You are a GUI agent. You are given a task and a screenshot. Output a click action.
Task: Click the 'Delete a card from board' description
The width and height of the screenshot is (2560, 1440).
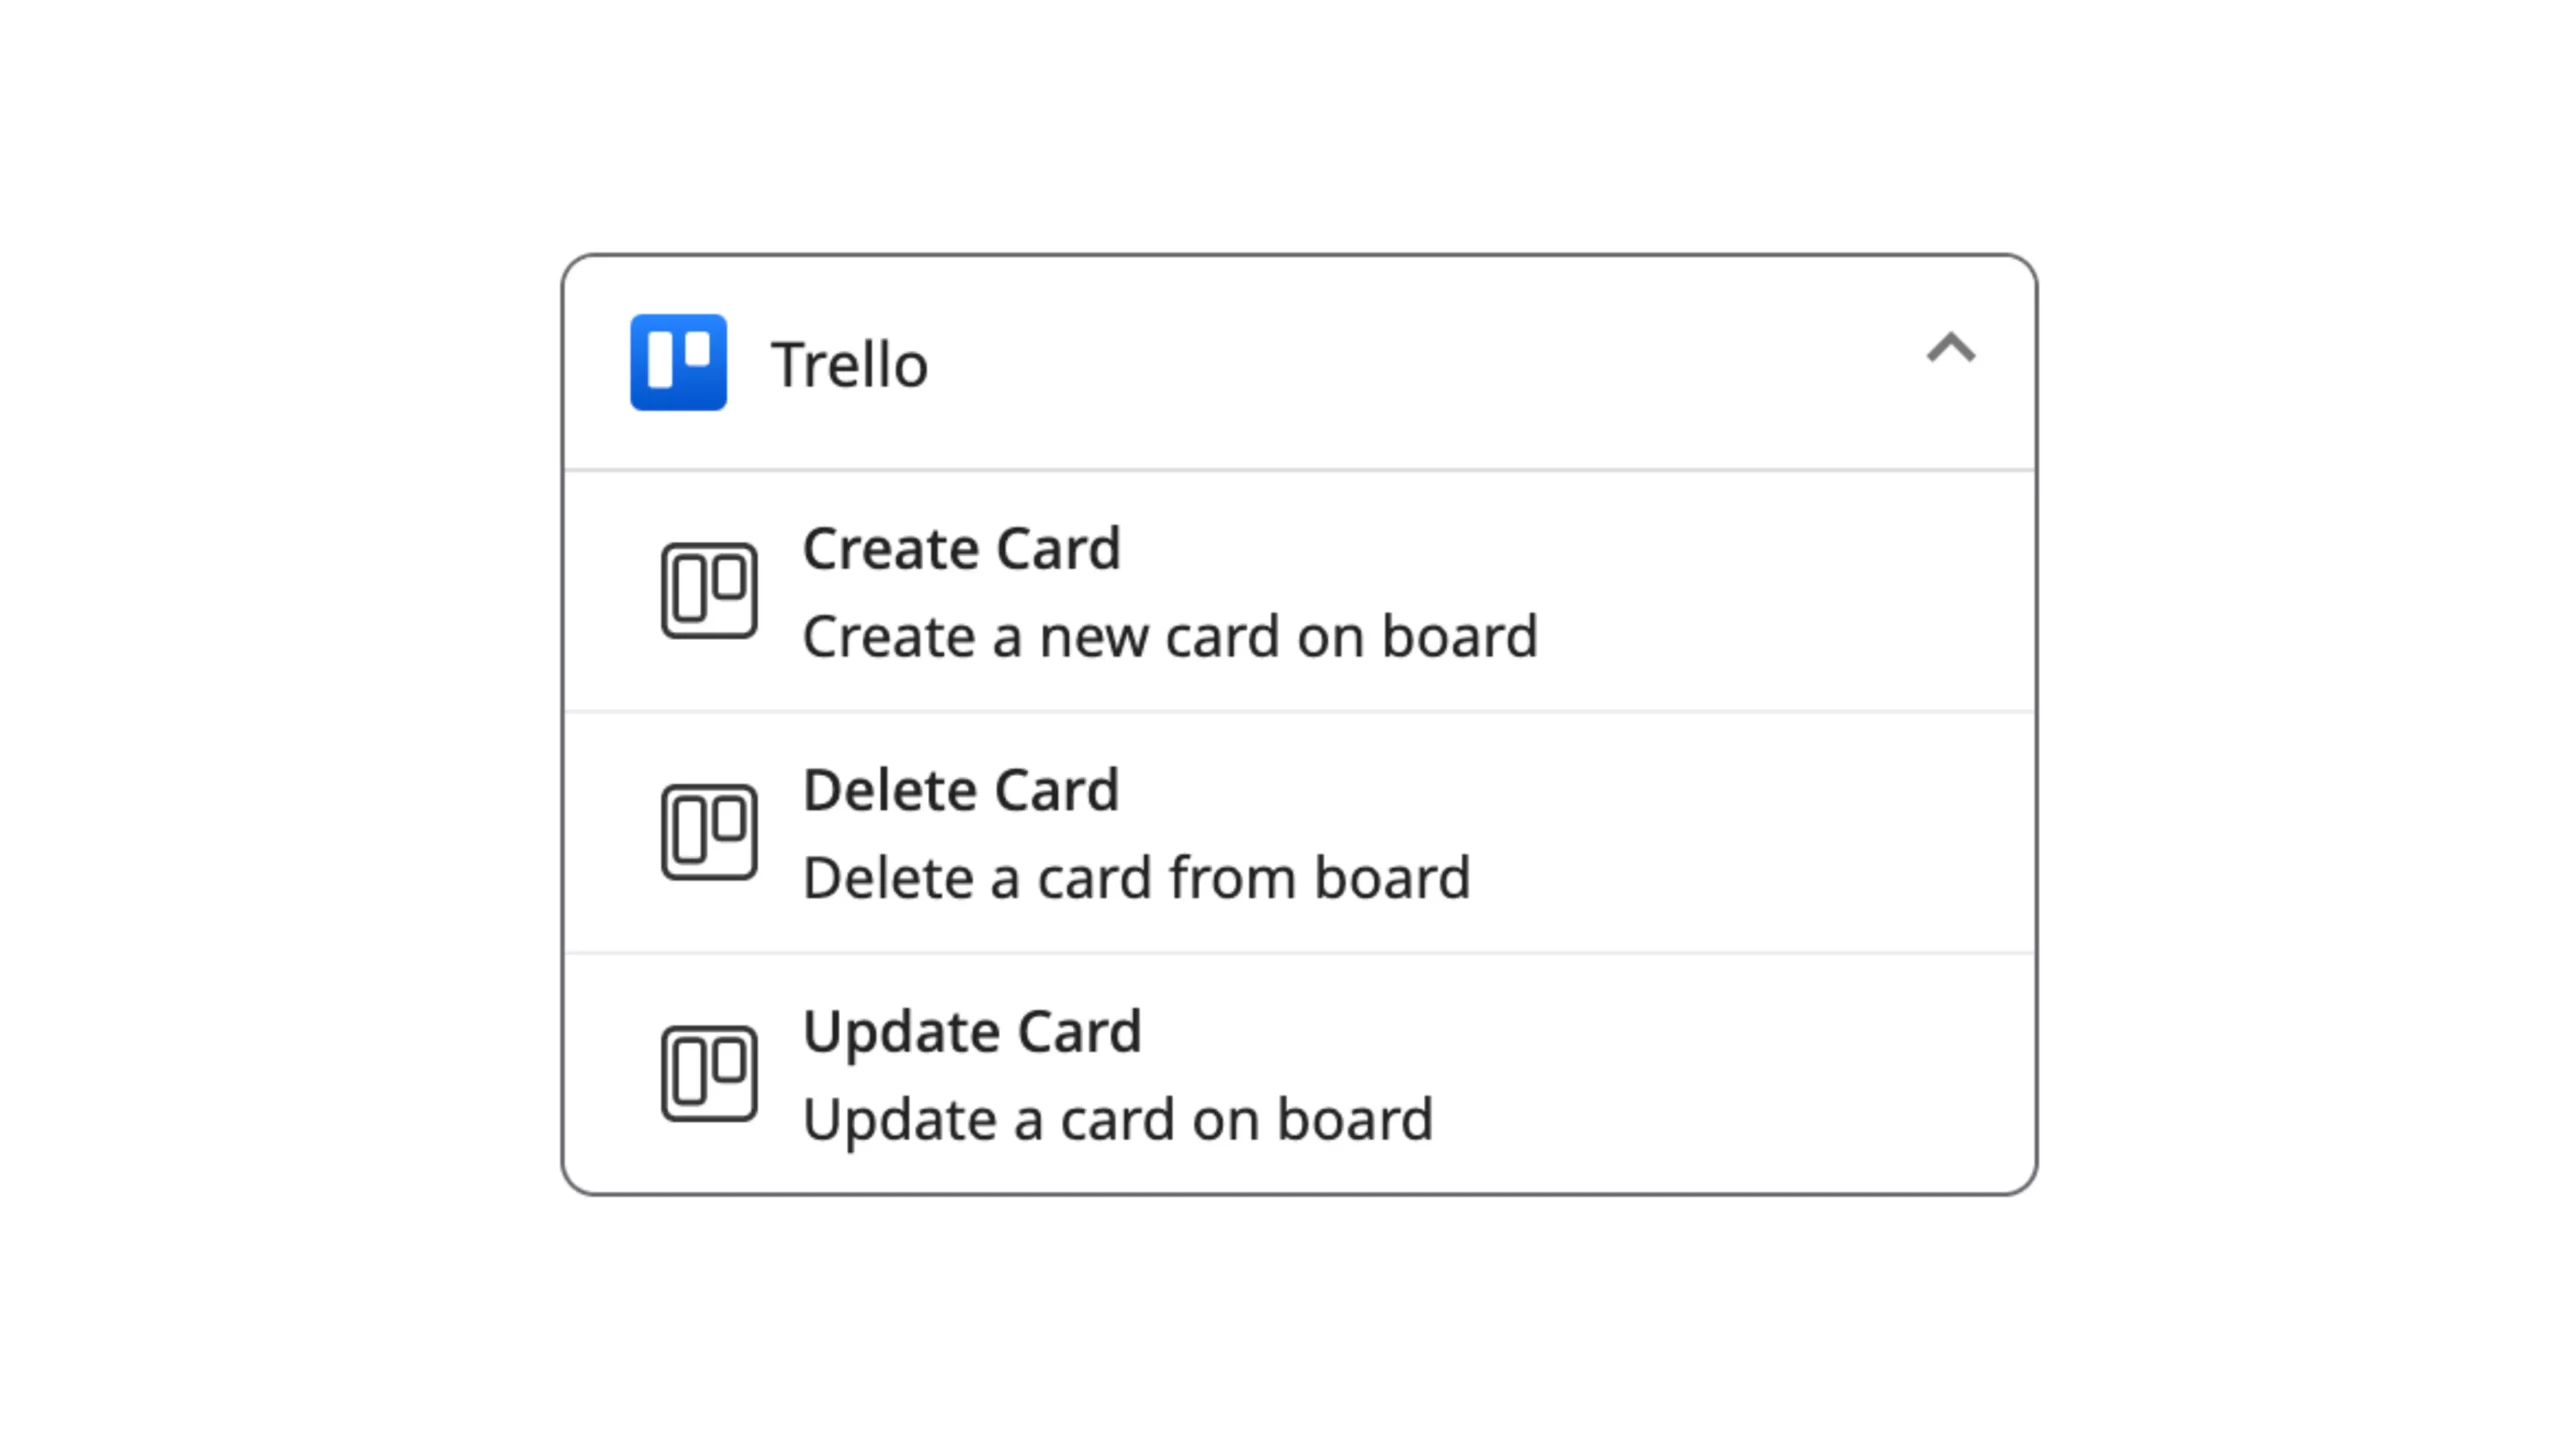click(x=1136, y=878)
